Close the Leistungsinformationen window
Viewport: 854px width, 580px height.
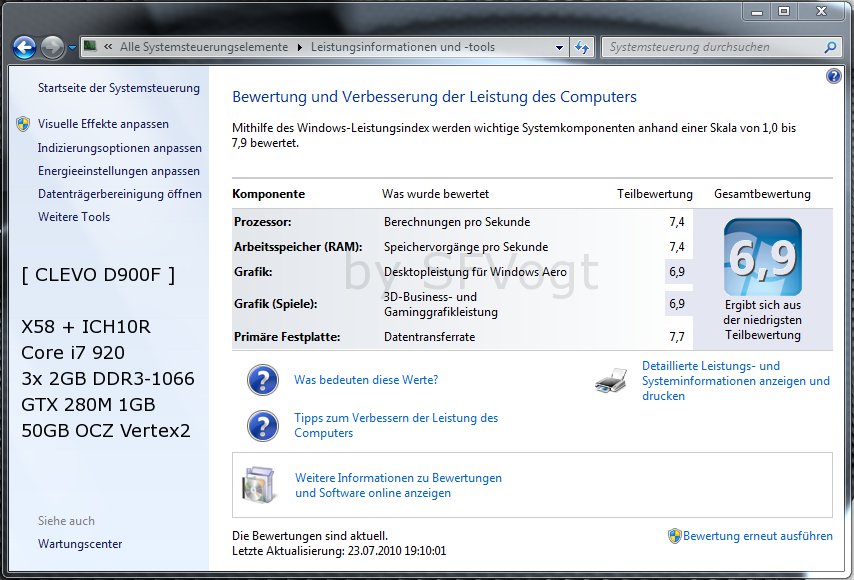(821, 11)
